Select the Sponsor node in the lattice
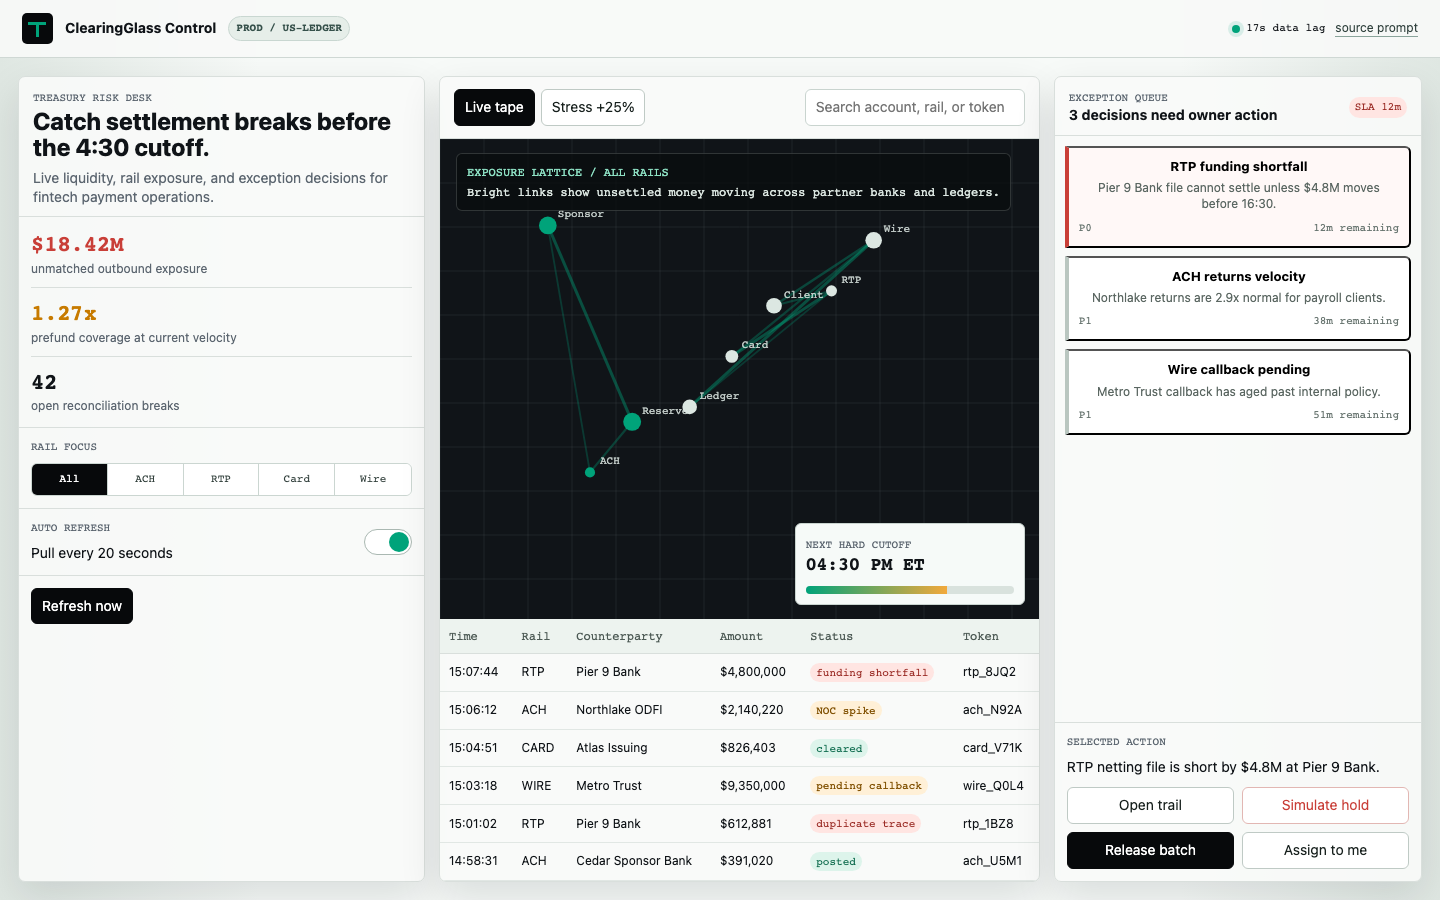1440x900 pixels. point(548,226)
